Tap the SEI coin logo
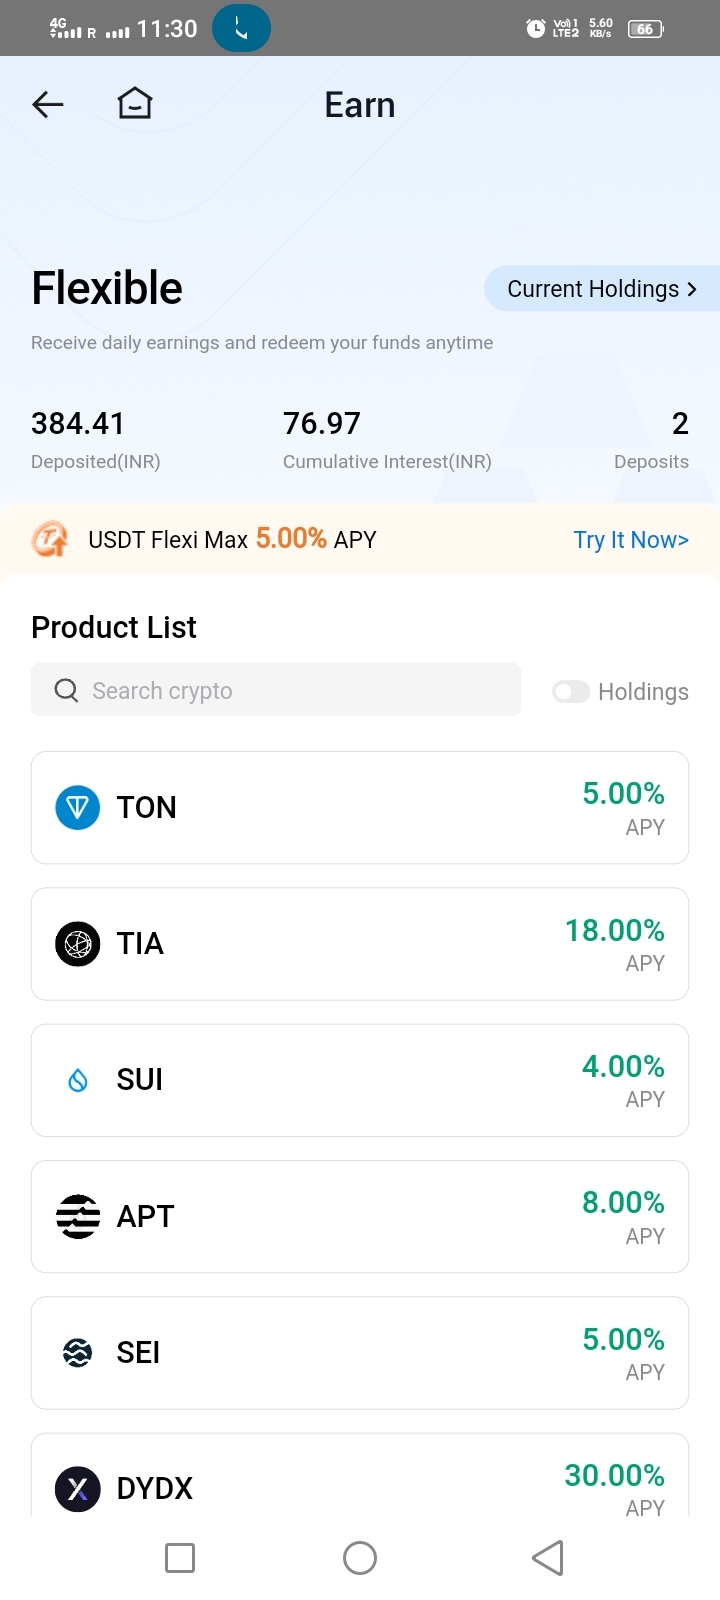The image size is (720, 1600). click(x=77, y=1352)
